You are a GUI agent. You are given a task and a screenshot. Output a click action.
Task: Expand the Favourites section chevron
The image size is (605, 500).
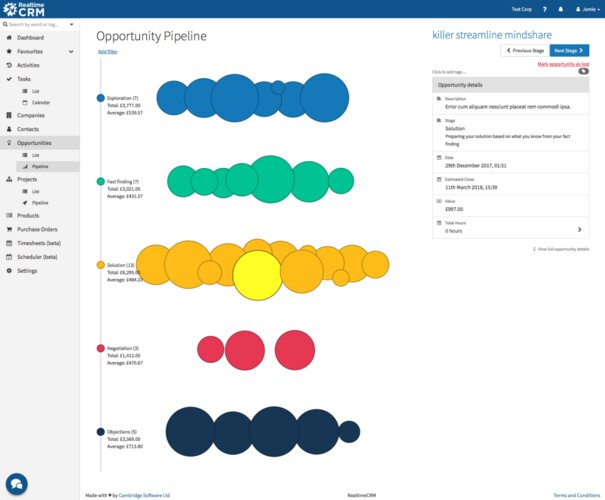coord(71,51)
